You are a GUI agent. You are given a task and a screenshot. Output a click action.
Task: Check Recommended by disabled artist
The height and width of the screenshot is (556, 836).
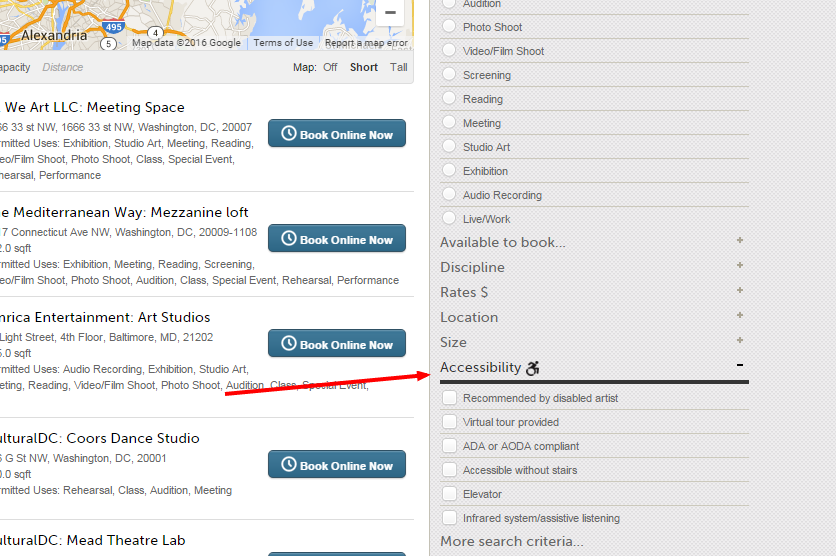tap(449, 398)
